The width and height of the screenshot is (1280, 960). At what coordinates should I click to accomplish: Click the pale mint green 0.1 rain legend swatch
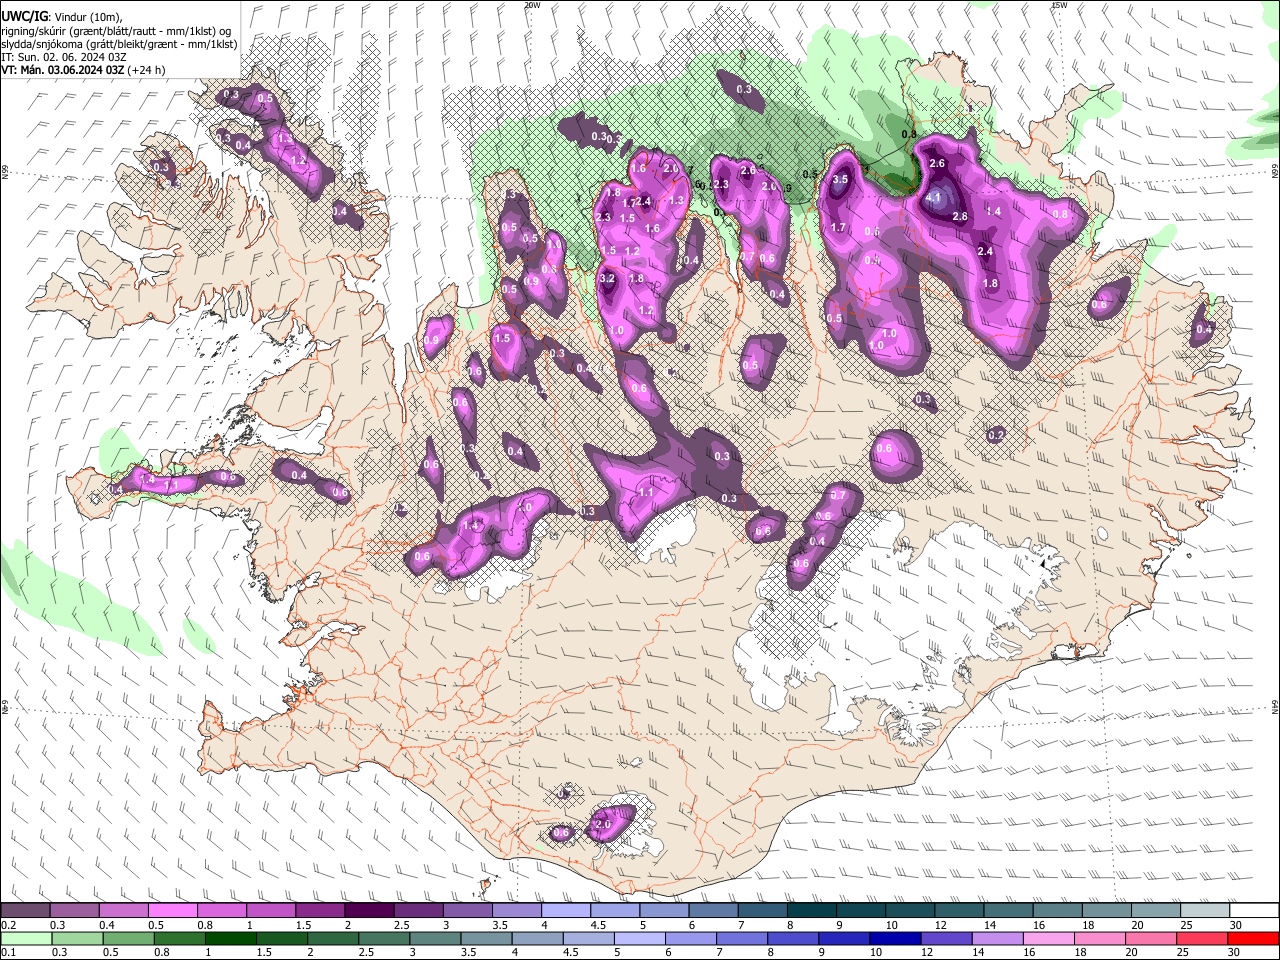point(25,938)
